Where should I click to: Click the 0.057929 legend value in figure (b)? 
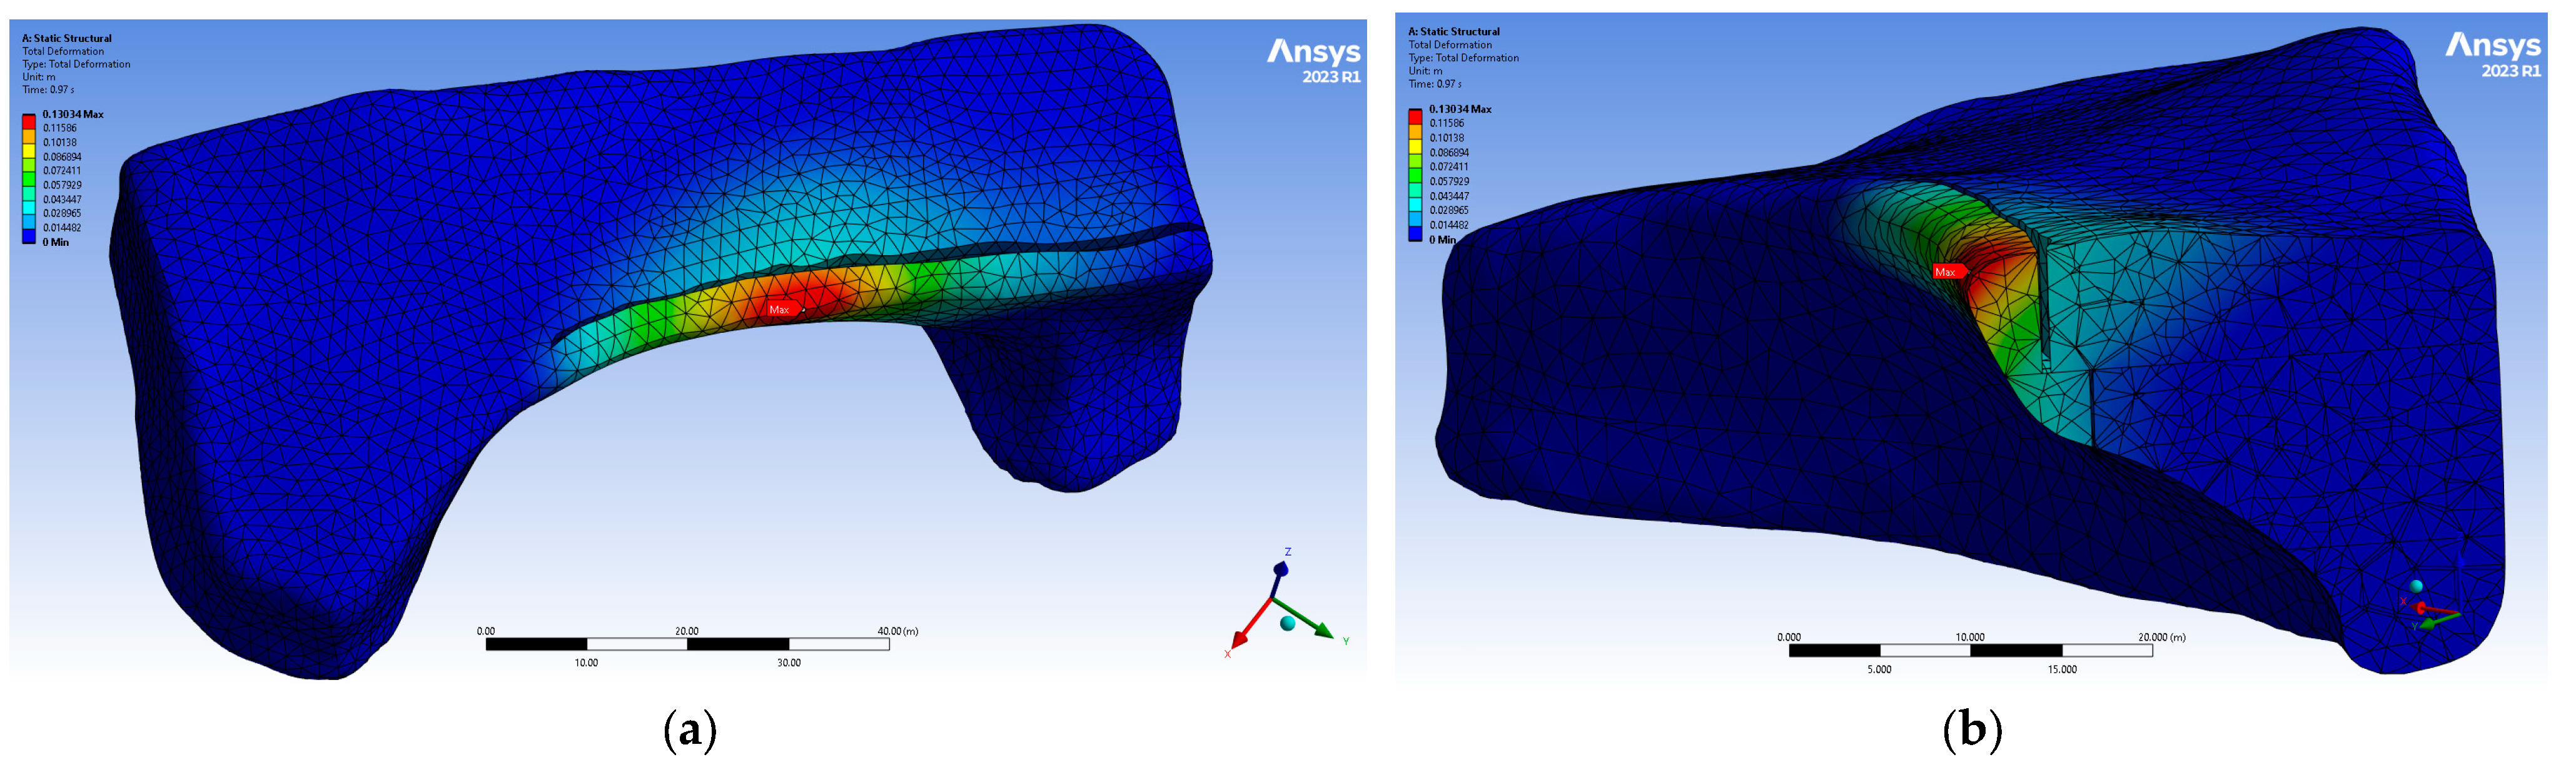[1449, 182]
